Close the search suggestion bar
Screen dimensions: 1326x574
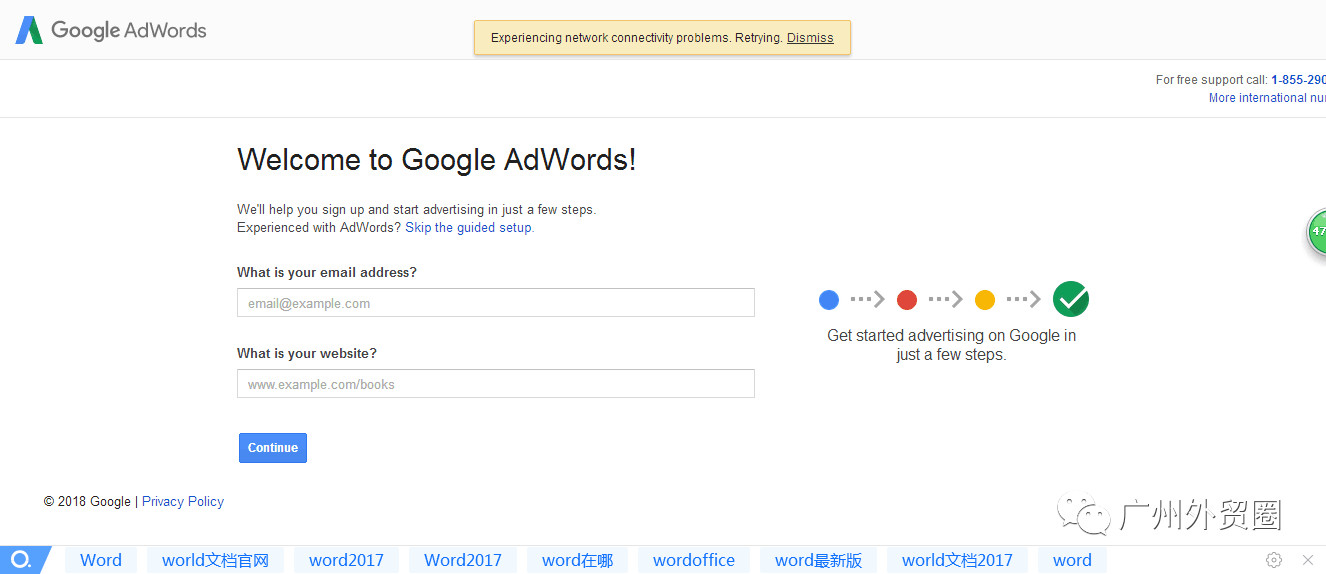pos(1308,560)
